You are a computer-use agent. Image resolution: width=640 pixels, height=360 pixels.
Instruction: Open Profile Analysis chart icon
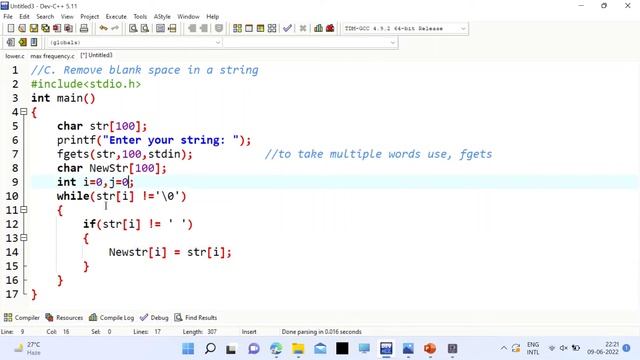pos(318,28)
